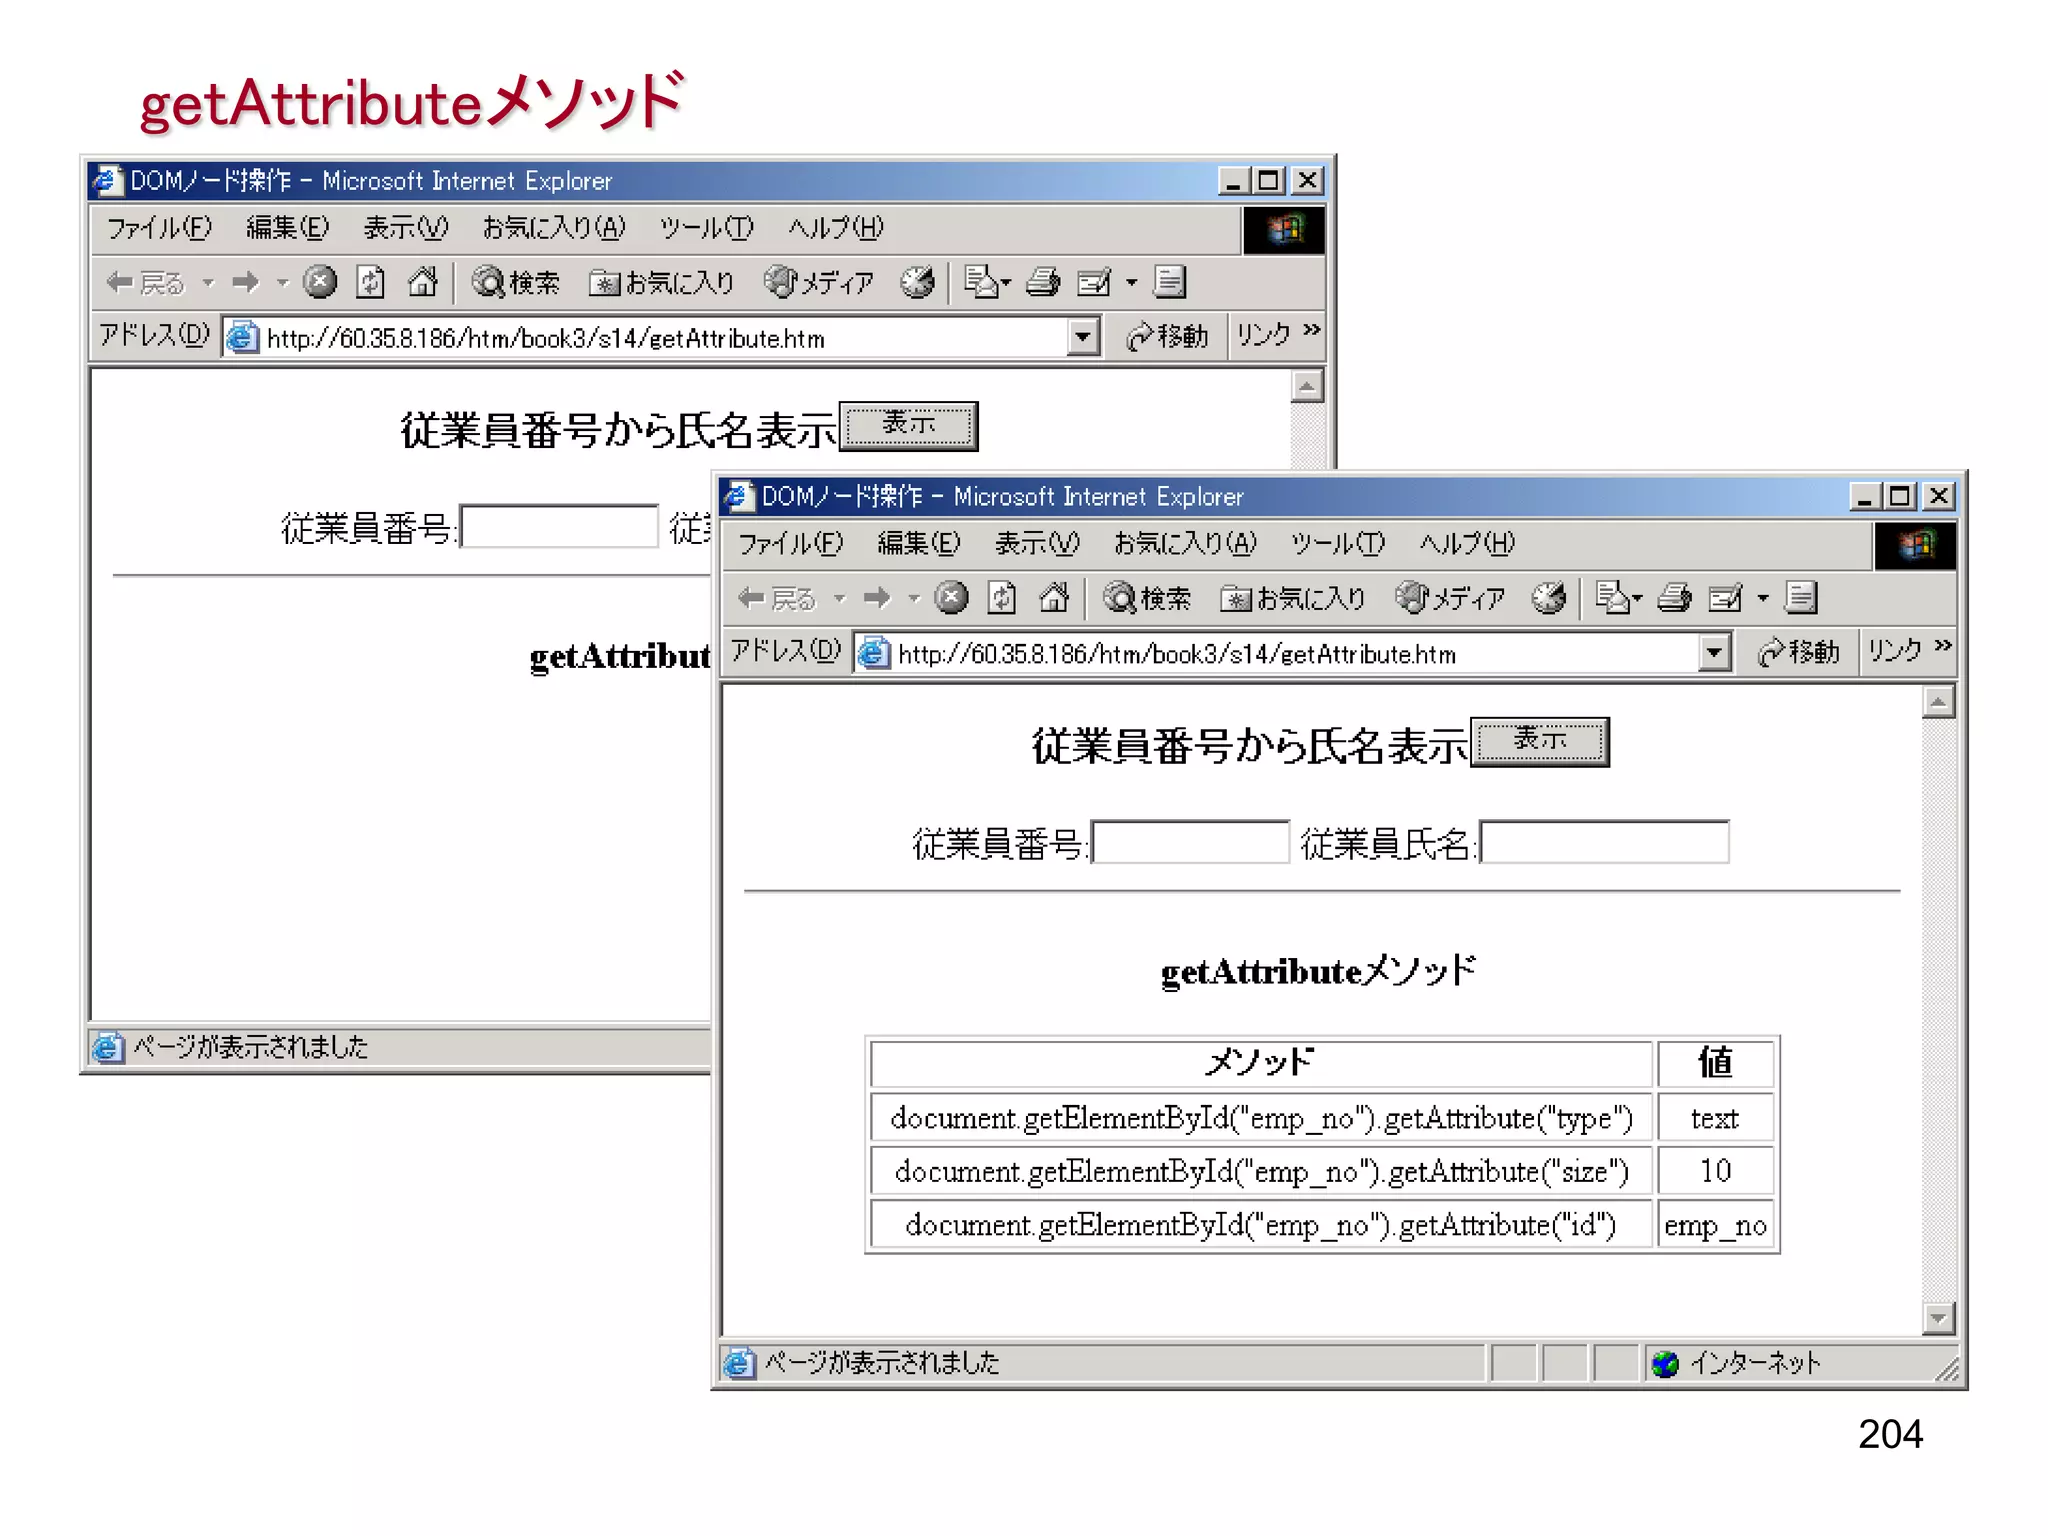Click Refresh icon in rear IE window
The image size is (2048, 1536).
[370, 282]
